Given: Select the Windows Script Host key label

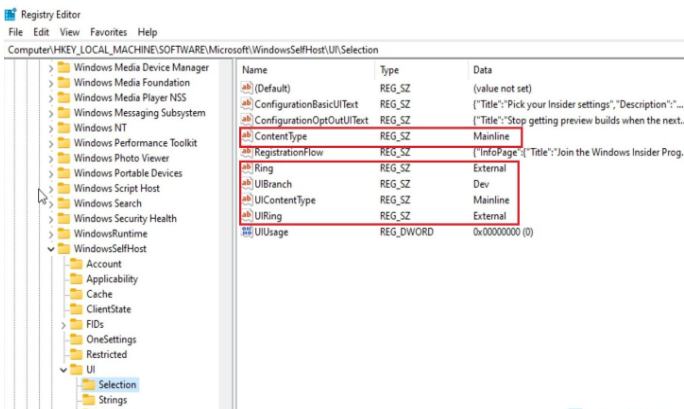Looking at the screenshot, I should tap(116, 188).
